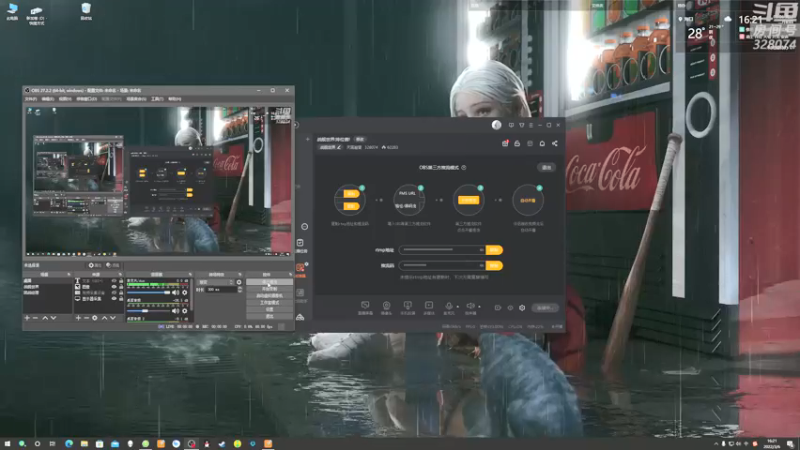
Task: Click the plus icon in companion left sidebar
Action: click(307, 139)
